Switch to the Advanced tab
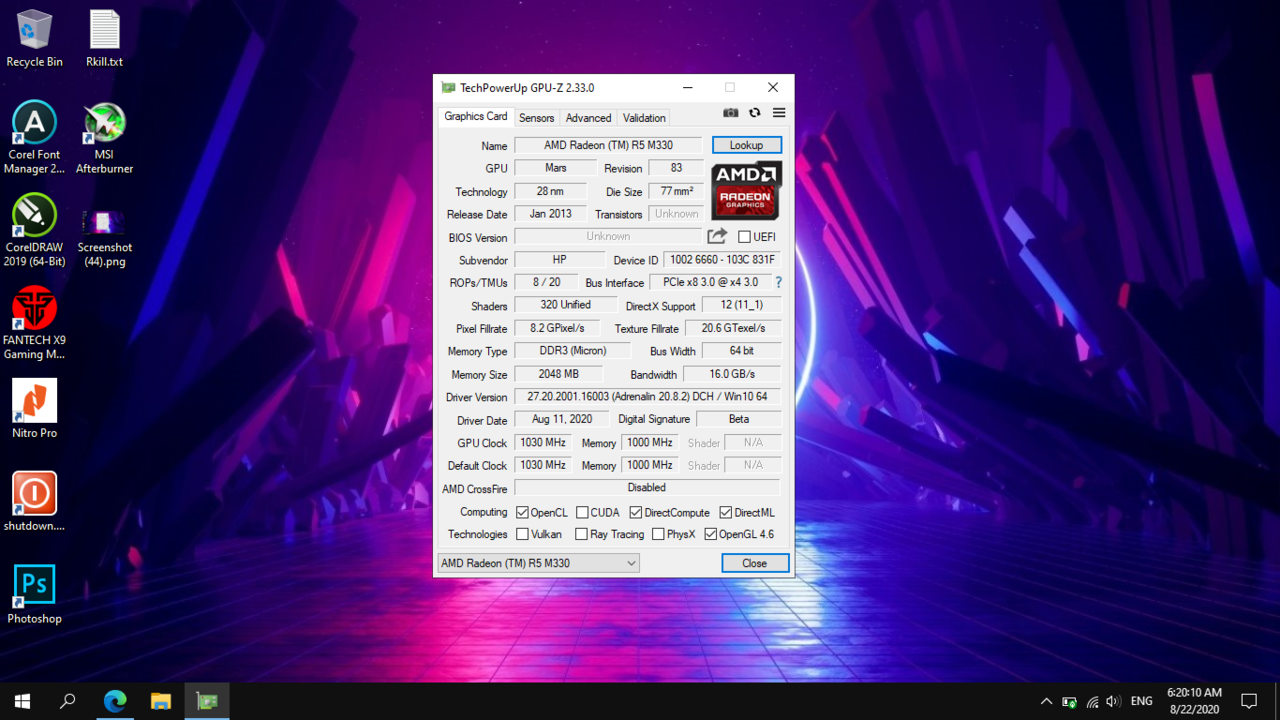 click(588, 118)
